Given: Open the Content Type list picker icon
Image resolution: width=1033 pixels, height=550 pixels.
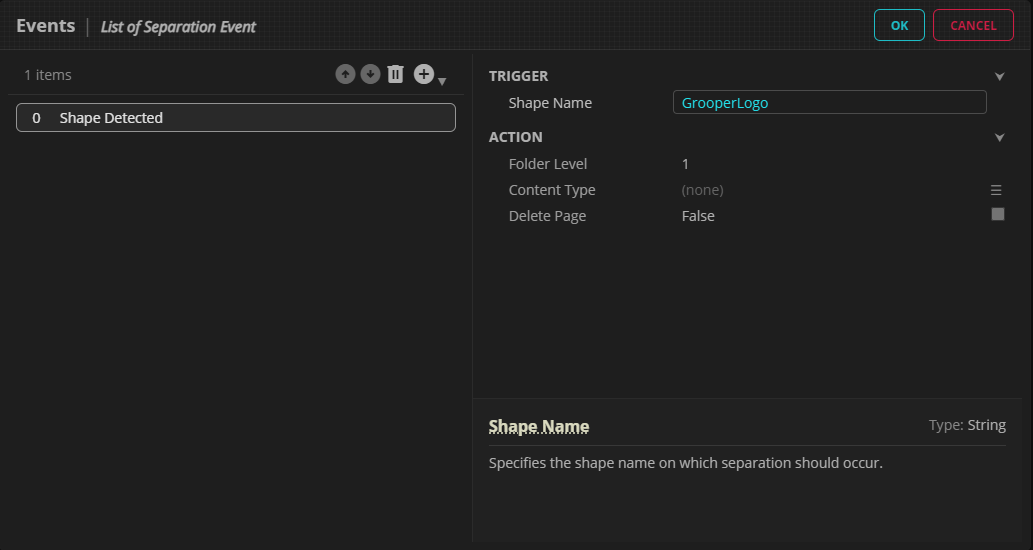Looking at the screenshot, I should 996,190.
